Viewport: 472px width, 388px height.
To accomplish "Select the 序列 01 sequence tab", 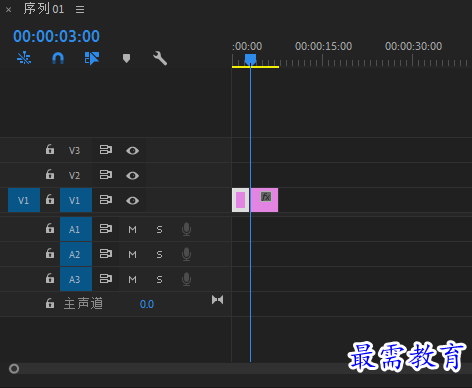I will [x=44, y=9].
